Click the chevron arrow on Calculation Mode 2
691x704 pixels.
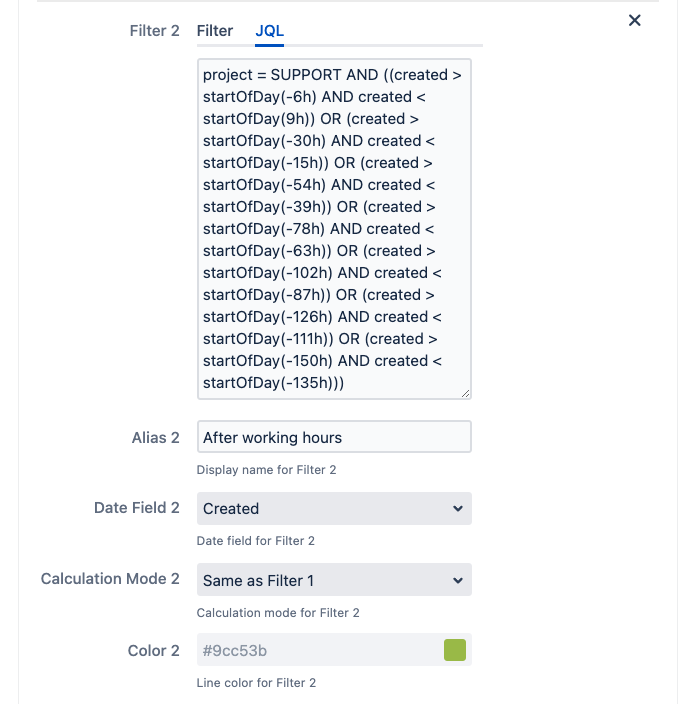click(x=458, y=580)
